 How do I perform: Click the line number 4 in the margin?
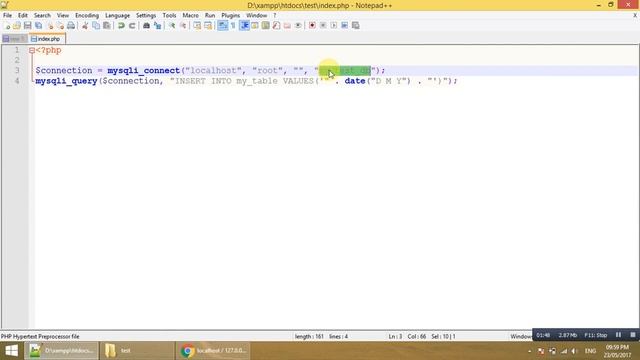coord(17,81)
